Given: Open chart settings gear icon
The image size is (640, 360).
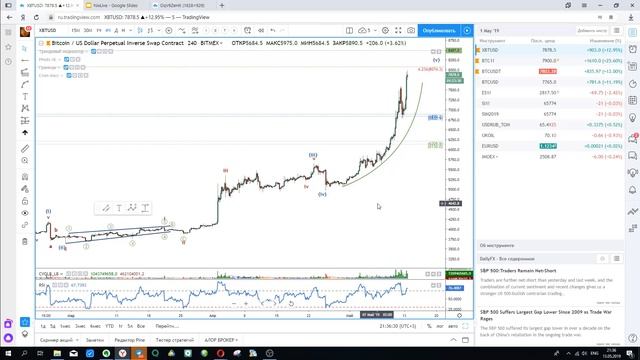Looking at the screenshot, I should coord(385,31).
